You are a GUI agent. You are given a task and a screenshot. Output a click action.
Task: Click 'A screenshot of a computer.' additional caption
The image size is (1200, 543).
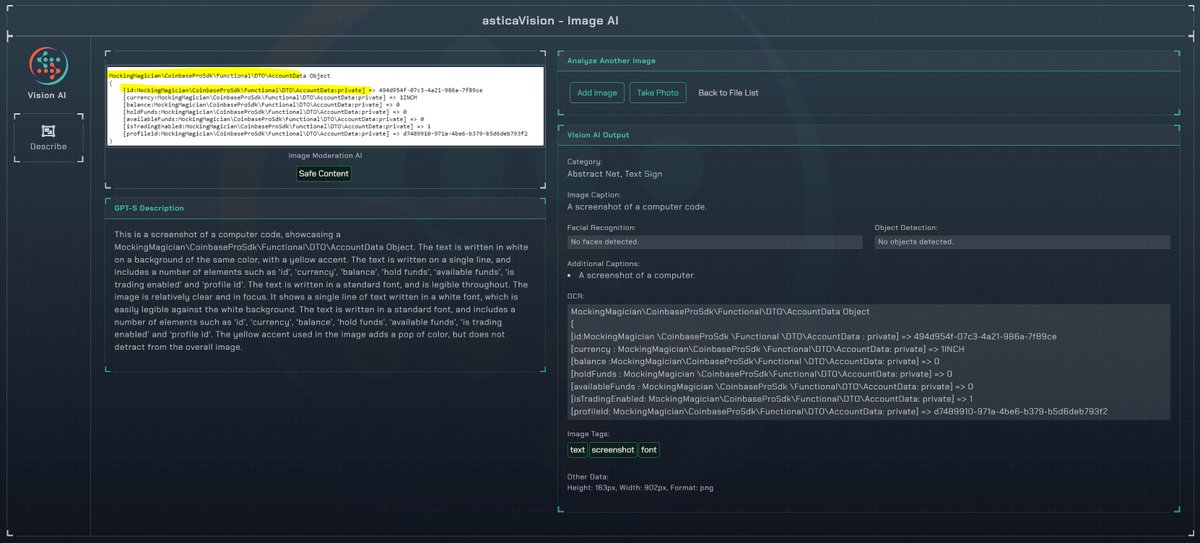(637, 275)
